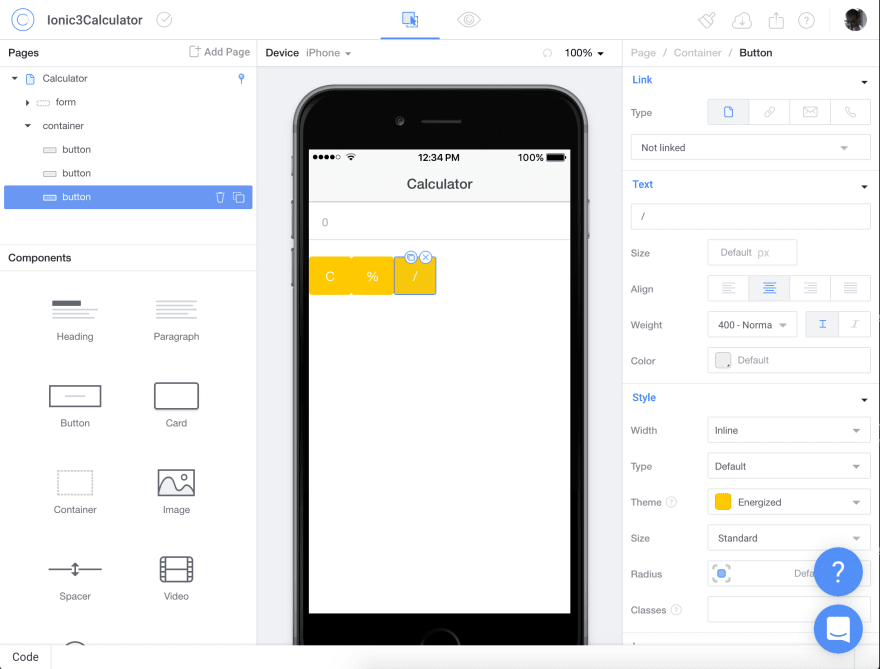Image resolution: width=880 pixels, height=669 pixels.
Task: Click the cloud download export icon
Action: click(742, 21)
